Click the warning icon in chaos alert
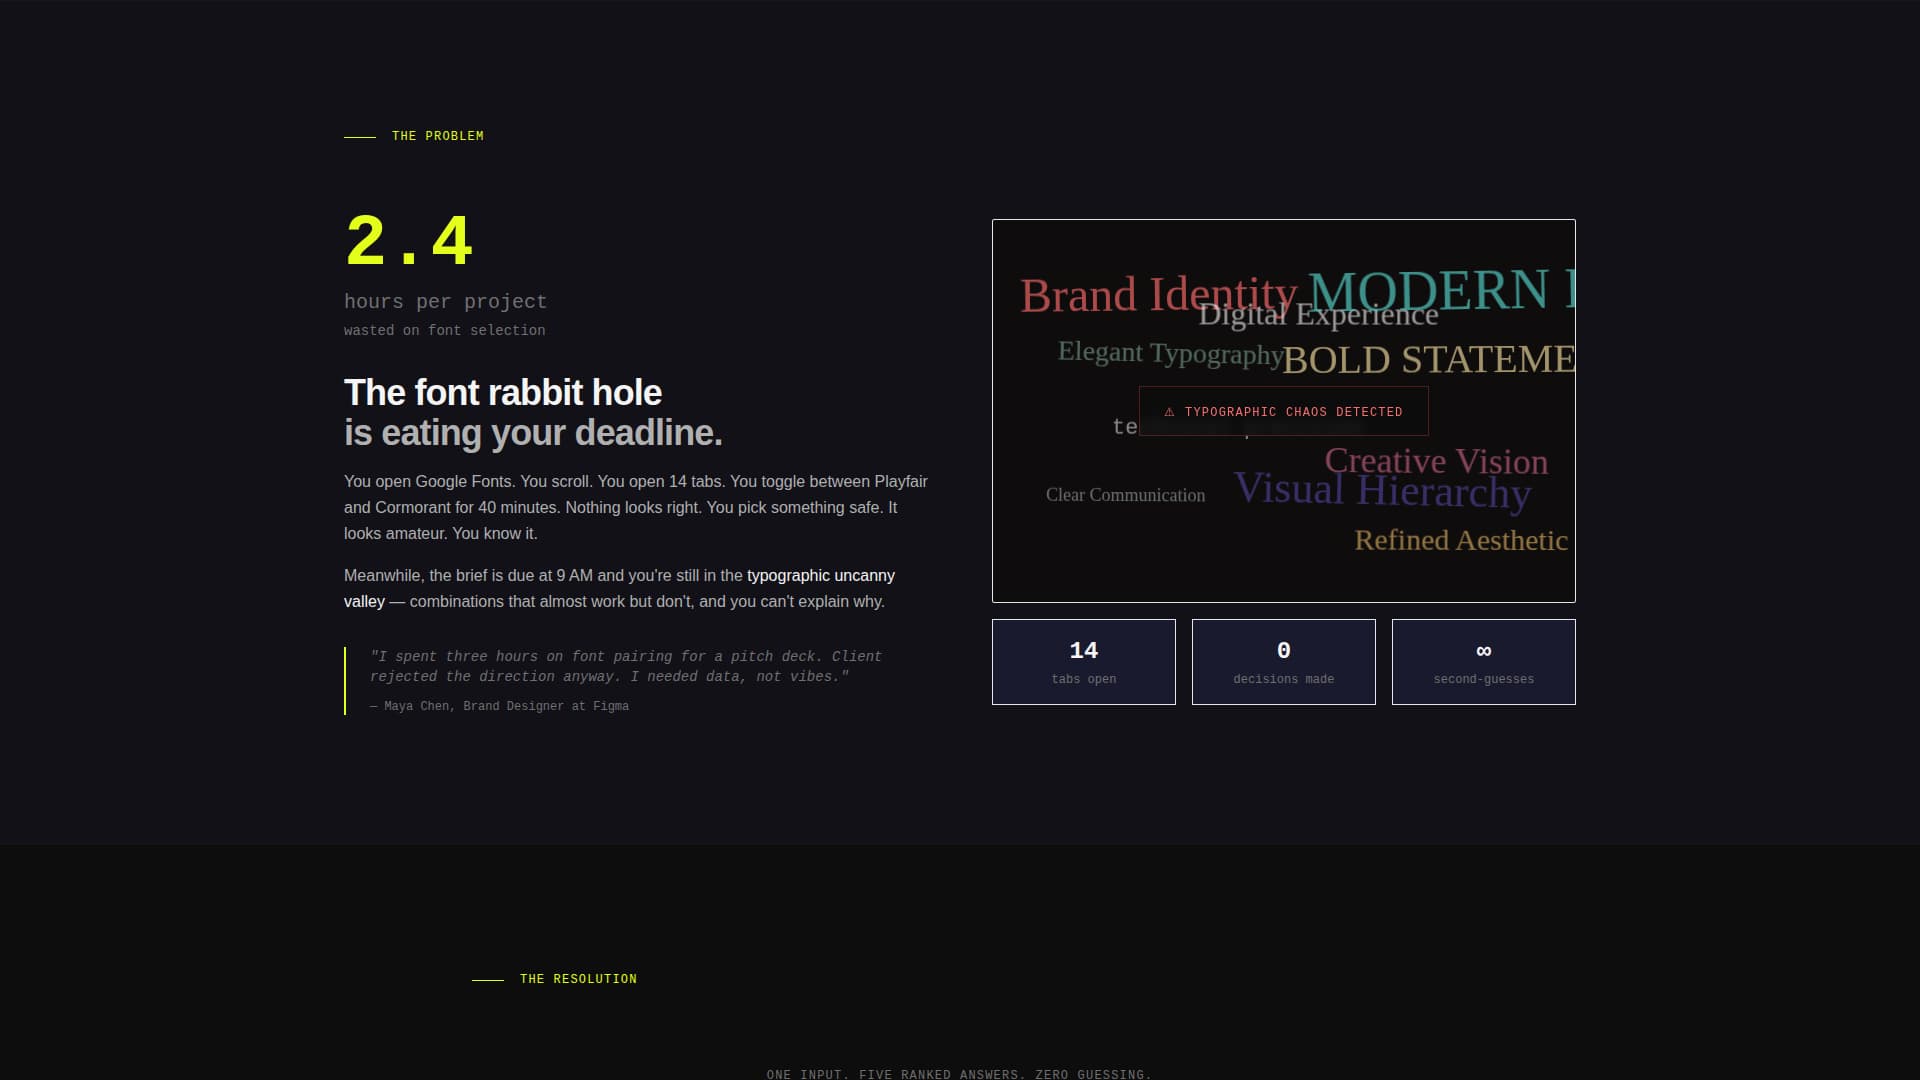 1169,412
